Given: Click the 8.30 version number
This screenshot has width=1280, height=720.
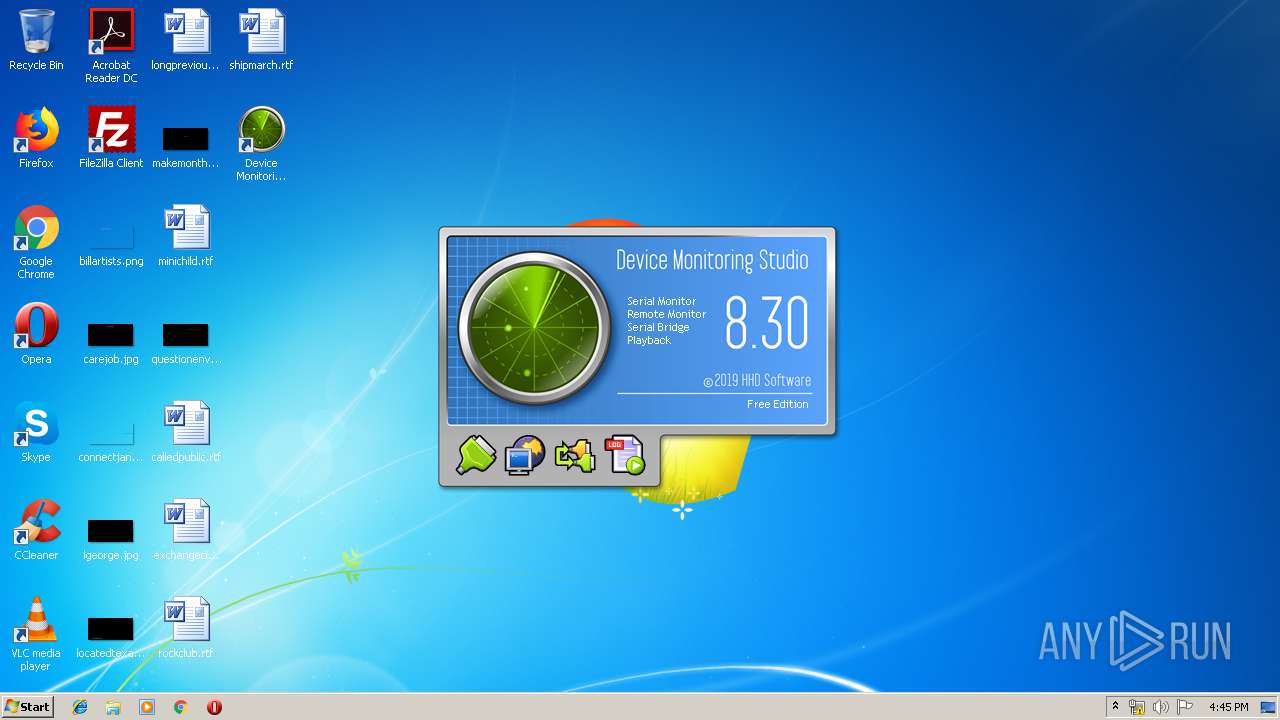Looking at the screenshot, I should click(767, 323).
